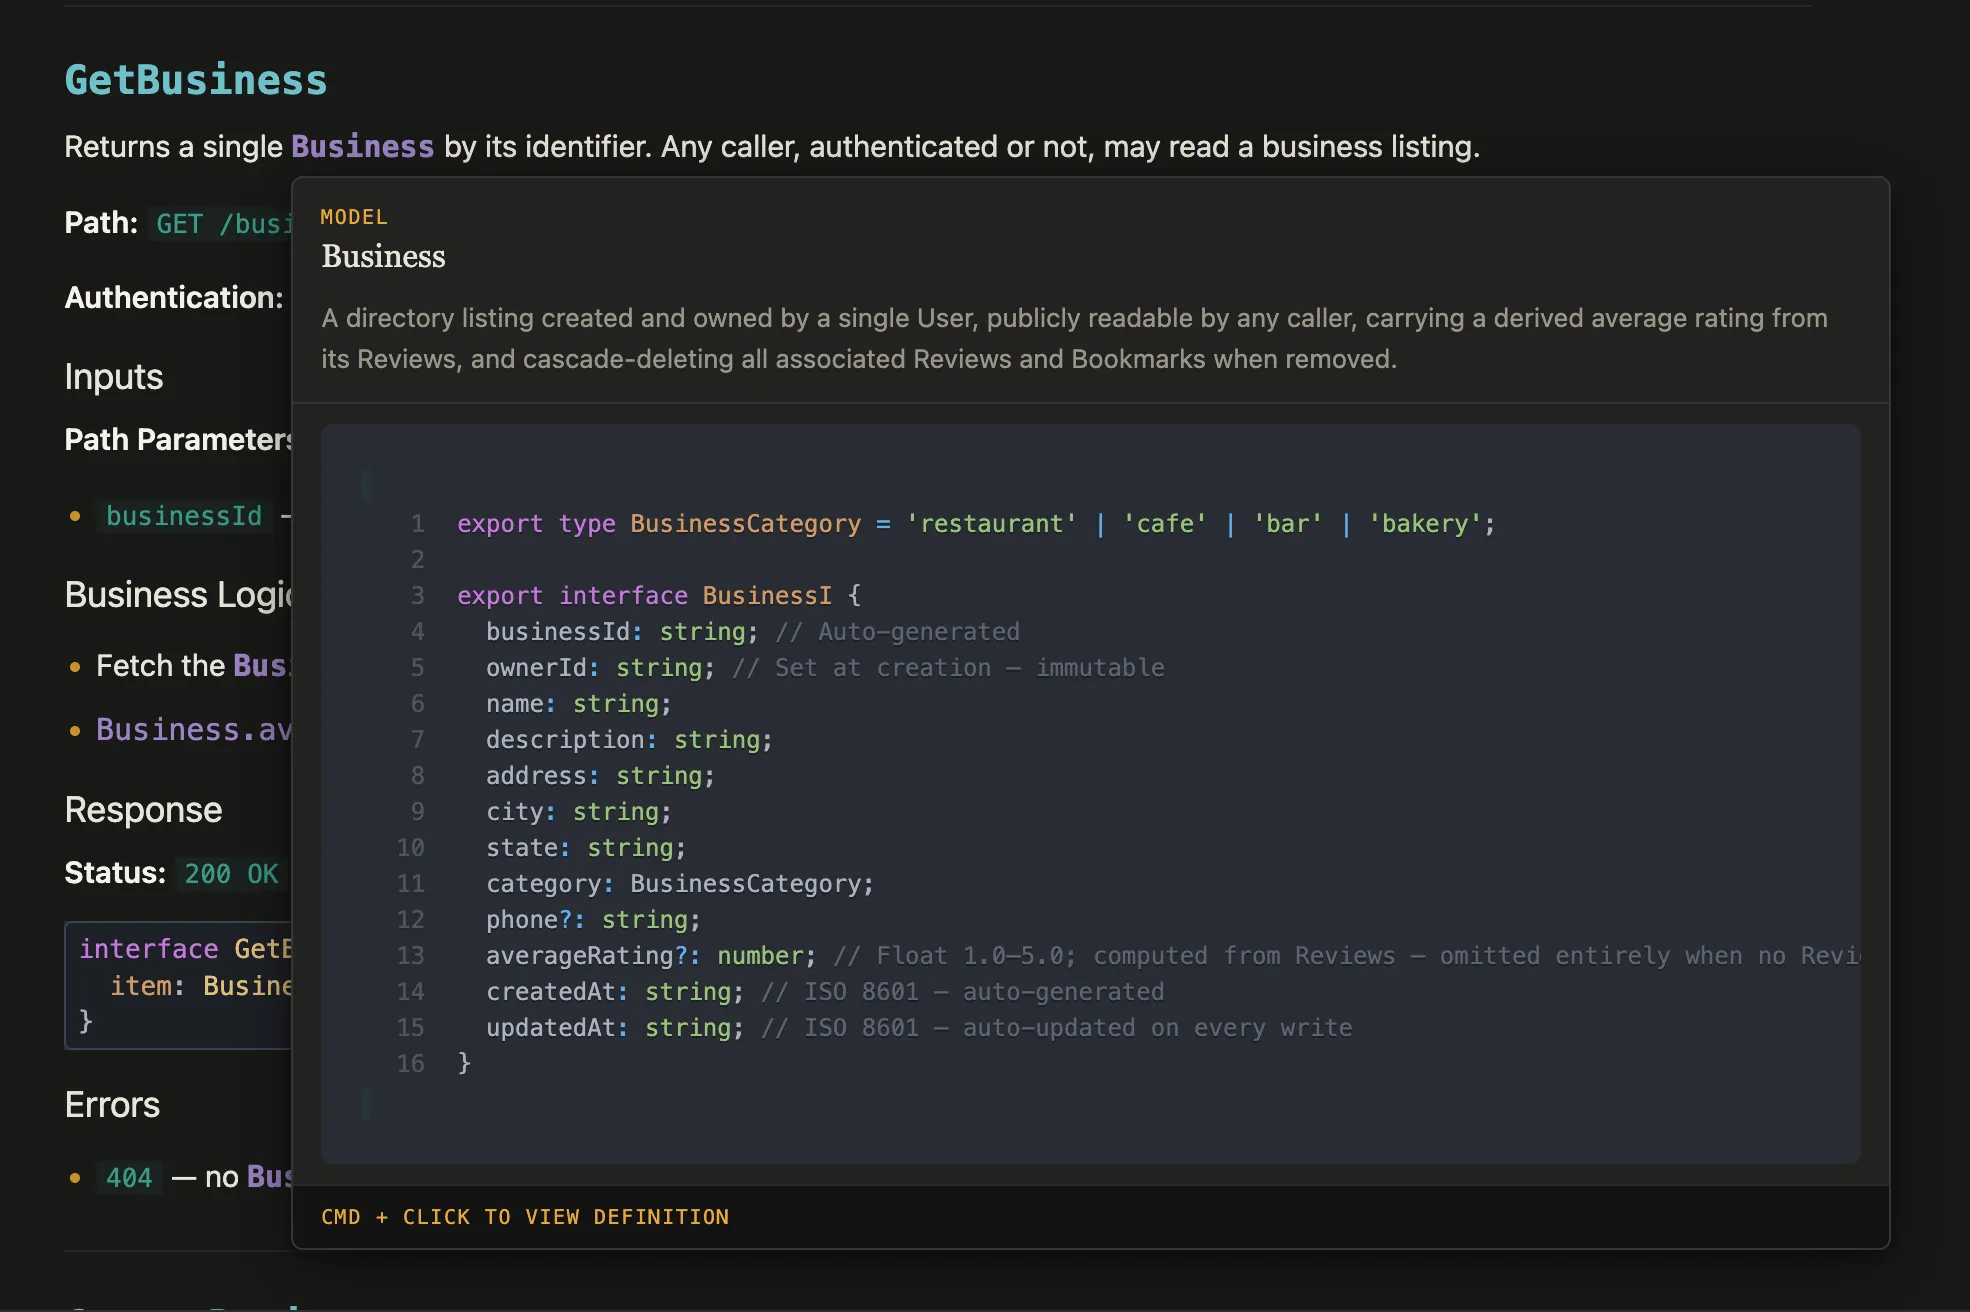Click the Busine type in item line
The image size is (1970, 1312).
point(247,986)
